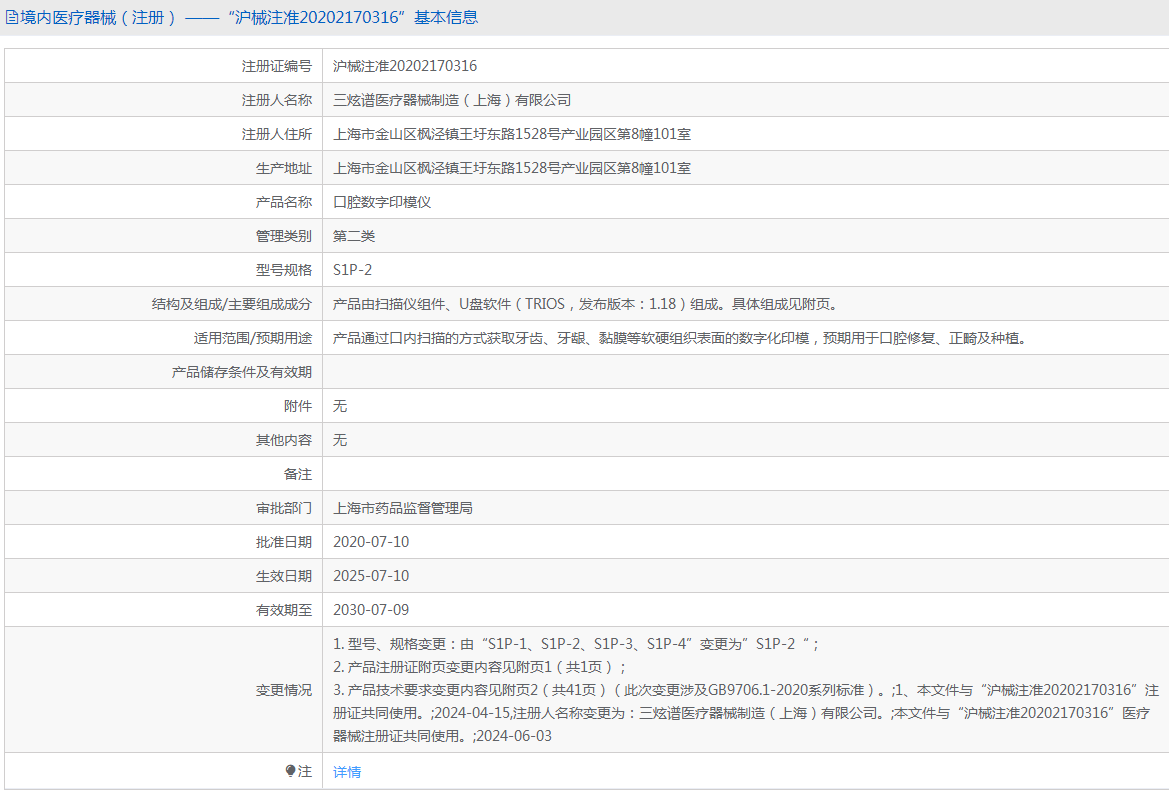The height and width of the screenshot is (792, 1169).
Task: Click the product name 口腔数字印模仪
Action: 382,202
